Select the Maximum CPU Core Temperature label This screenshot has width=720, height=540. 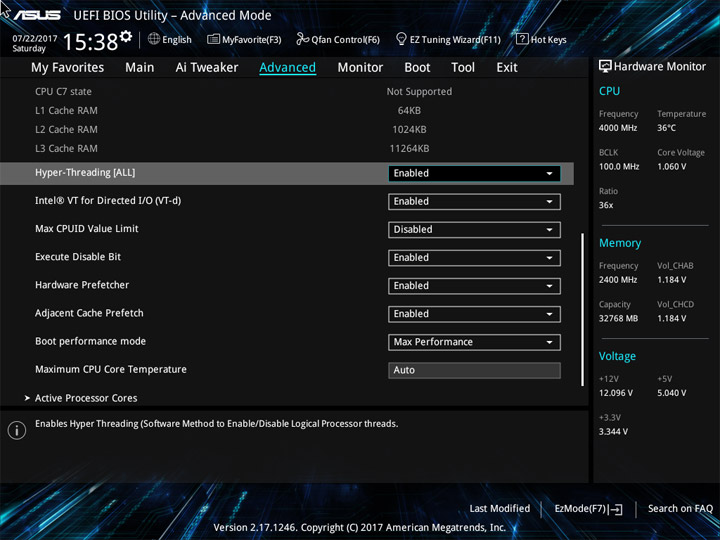click(111, 369)
